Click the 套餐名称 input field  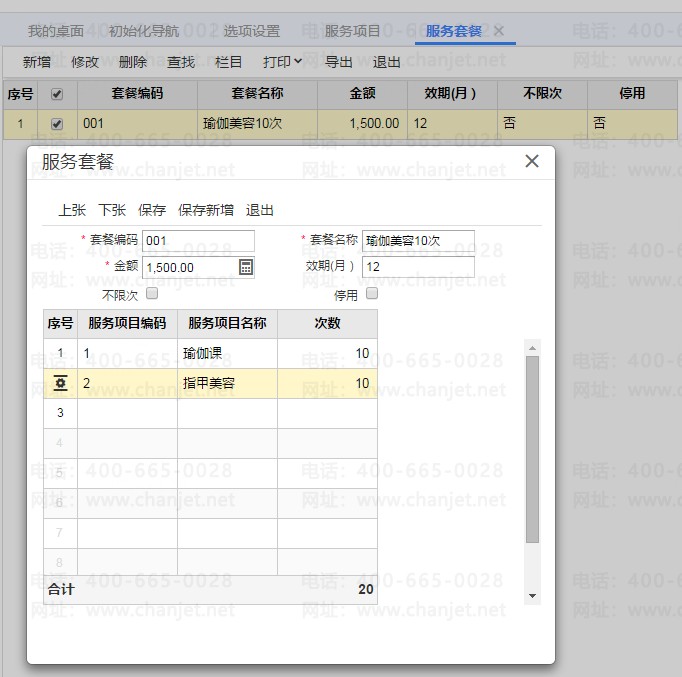[x=417, y=241]
